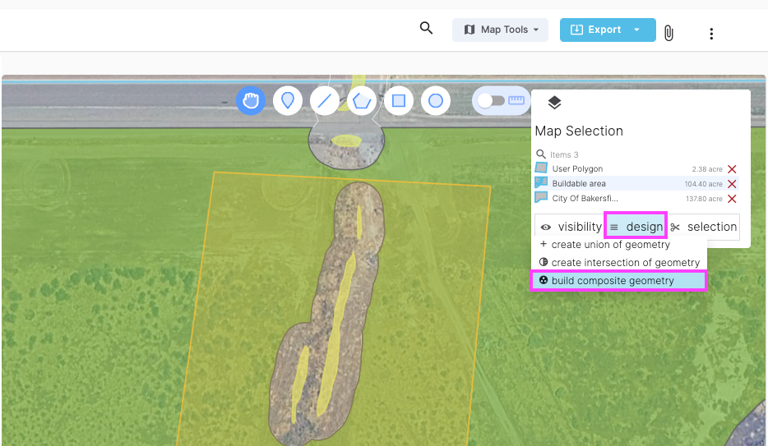This screenshot has width=768, height=446.
Task: Remove Buildable area with red X
Action: point(732,184)
